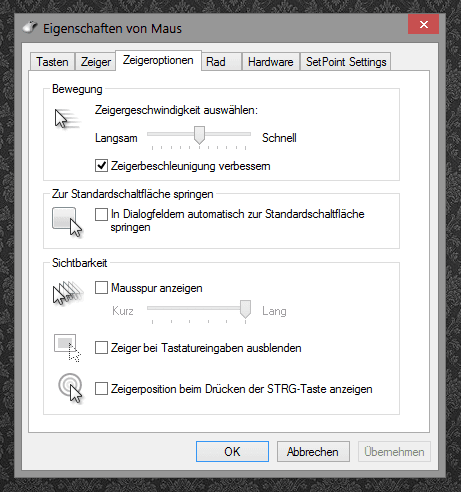Click the mouse trail cursors icon
This screenshot has height=492, width=461.
[68, 293]
